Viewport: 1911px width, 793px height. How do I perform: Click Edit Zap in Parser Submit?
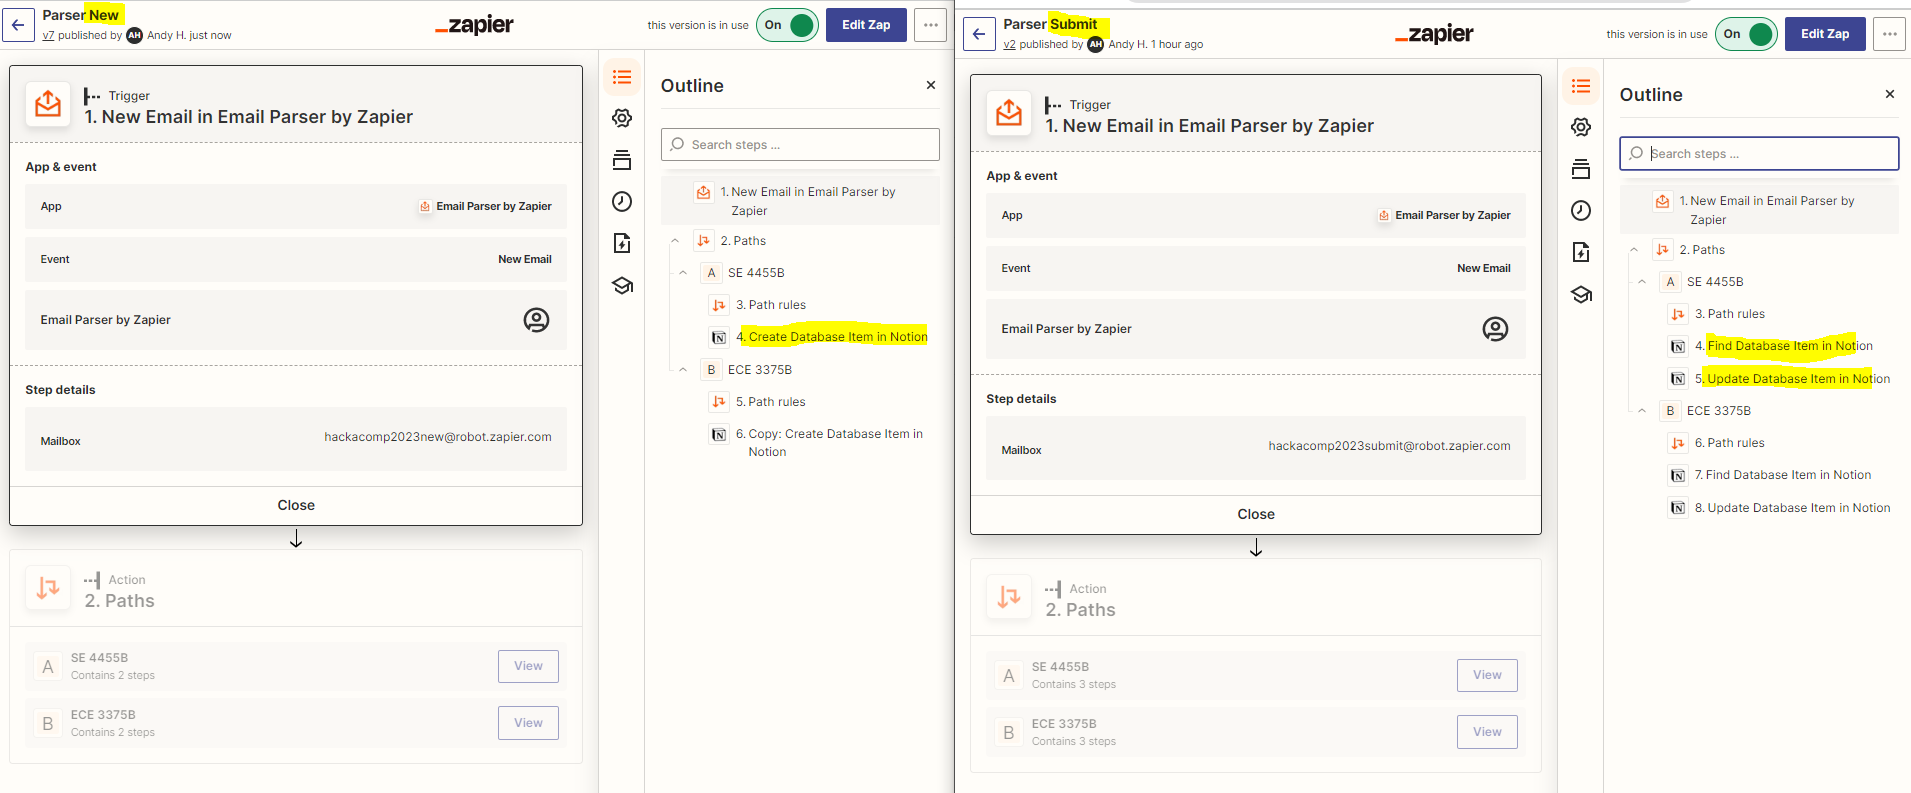tap(1825, 34)
